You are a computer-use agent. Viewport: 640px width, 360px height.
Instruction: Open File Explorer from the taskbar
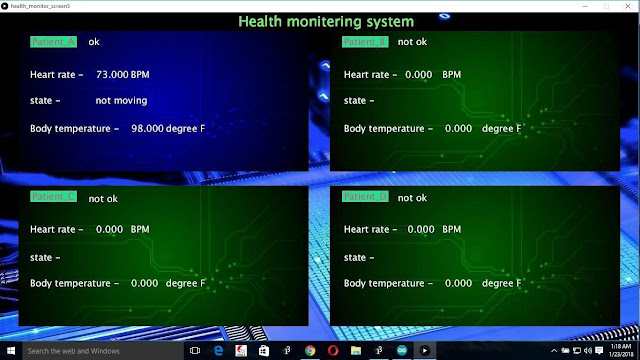356,351
